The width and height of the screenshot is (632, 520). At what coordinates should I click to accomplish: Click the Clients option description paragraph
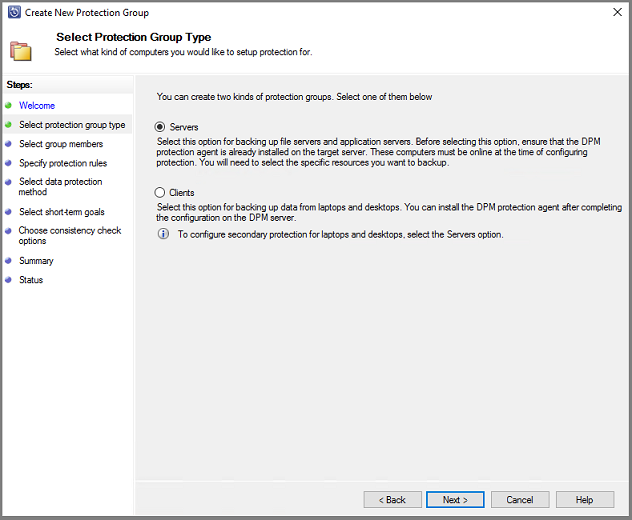click(389, 212)
